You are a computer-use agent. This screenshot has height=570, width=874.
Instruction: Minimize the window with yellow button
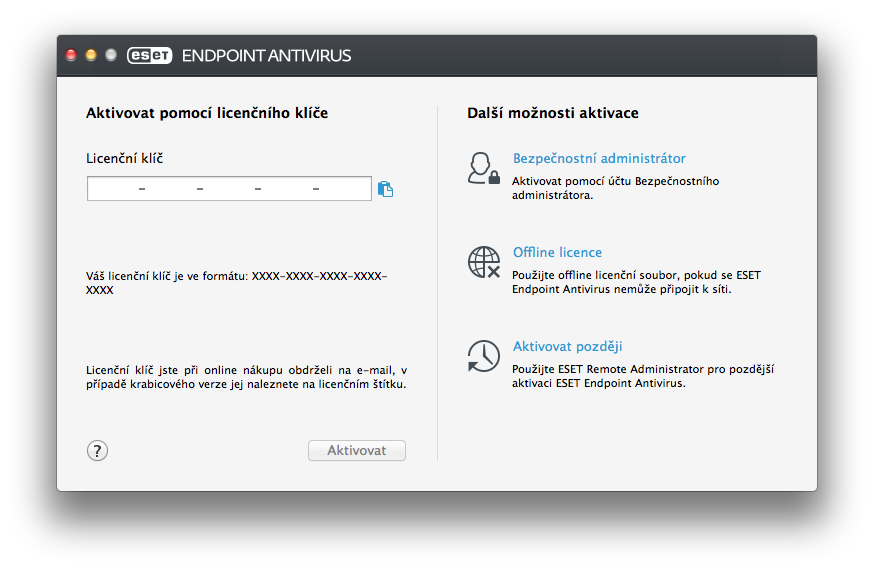(x=91, y=55)
